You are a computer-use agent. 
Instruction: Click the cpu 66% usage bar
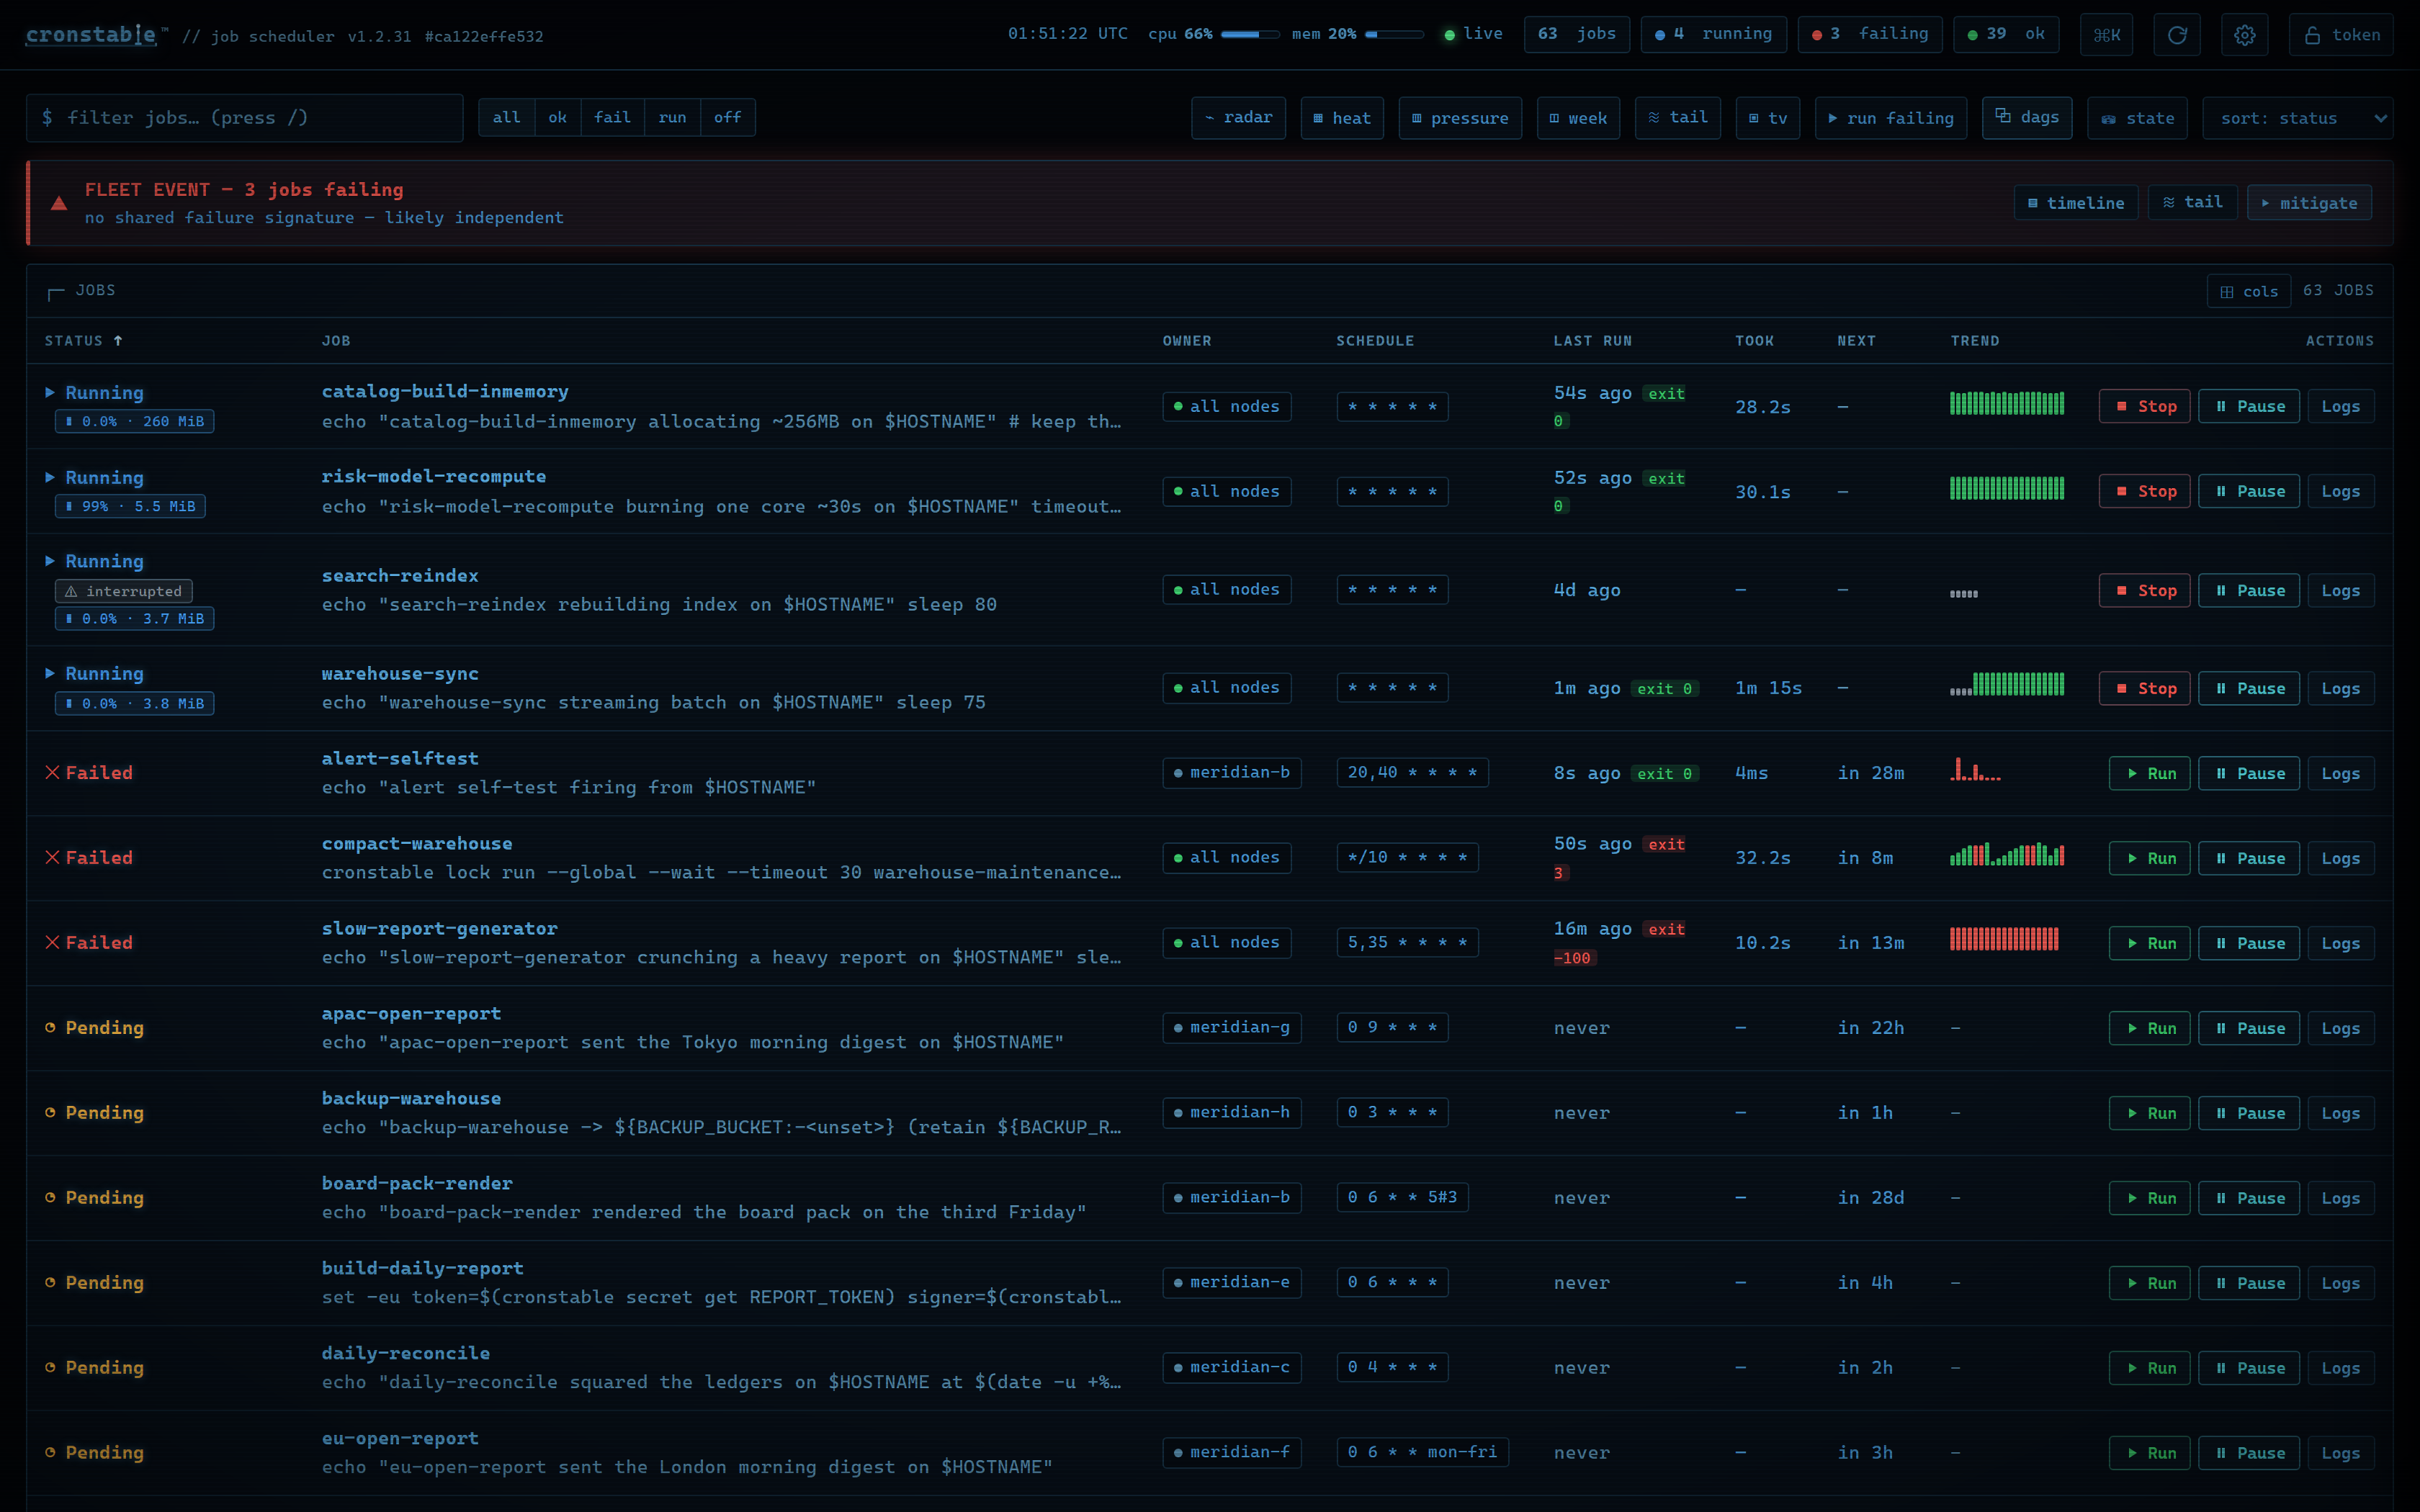(x=1250, y=35)
